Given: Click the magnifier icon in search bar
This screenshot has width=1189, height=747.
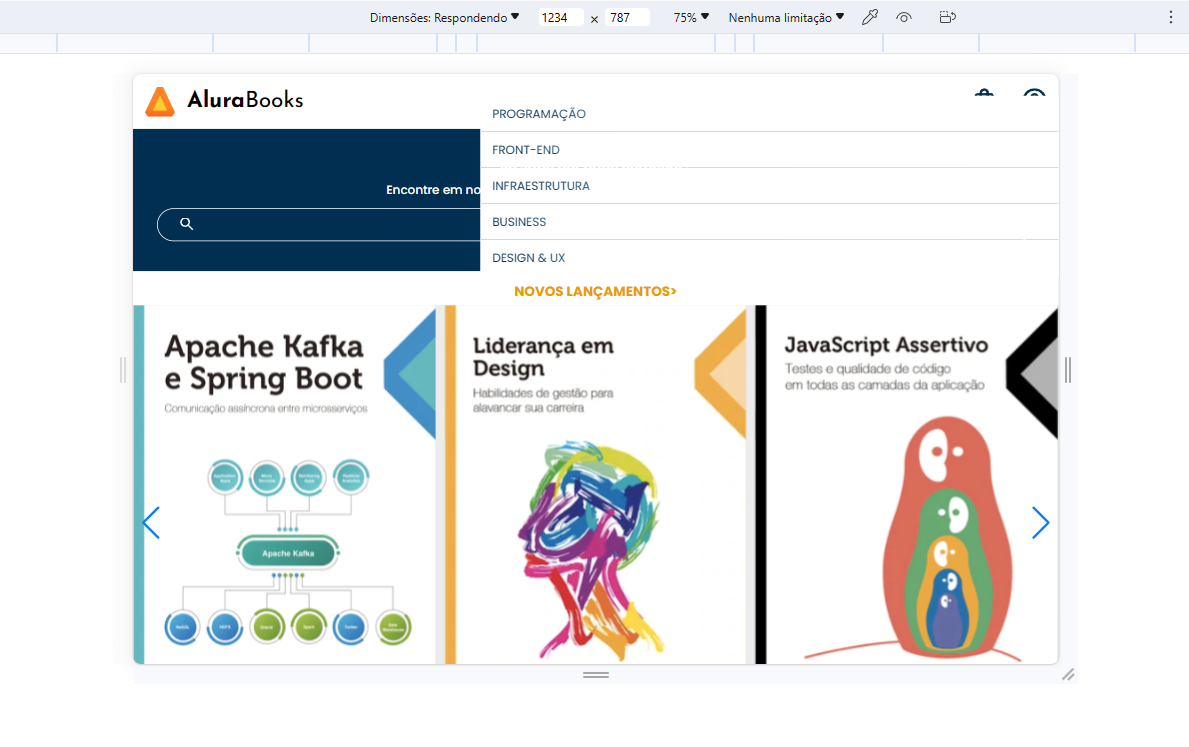Looking at the screenshot, I should point(187,224).
